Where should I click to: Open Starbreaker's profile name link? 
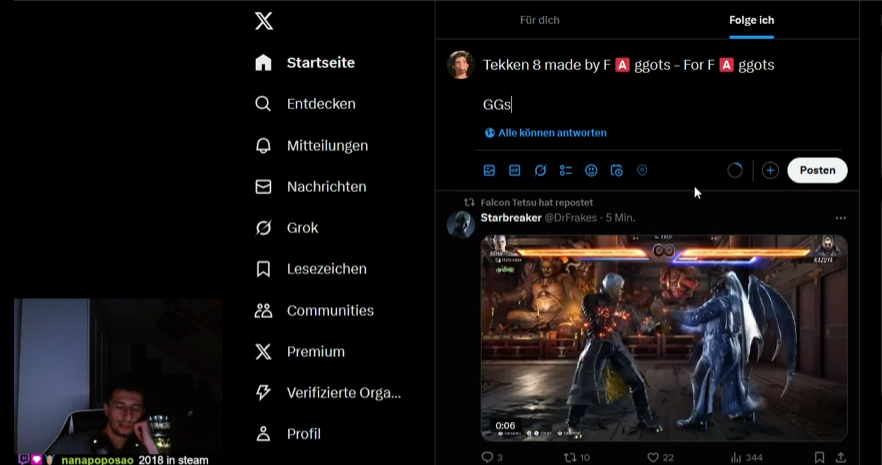(511, 218)
